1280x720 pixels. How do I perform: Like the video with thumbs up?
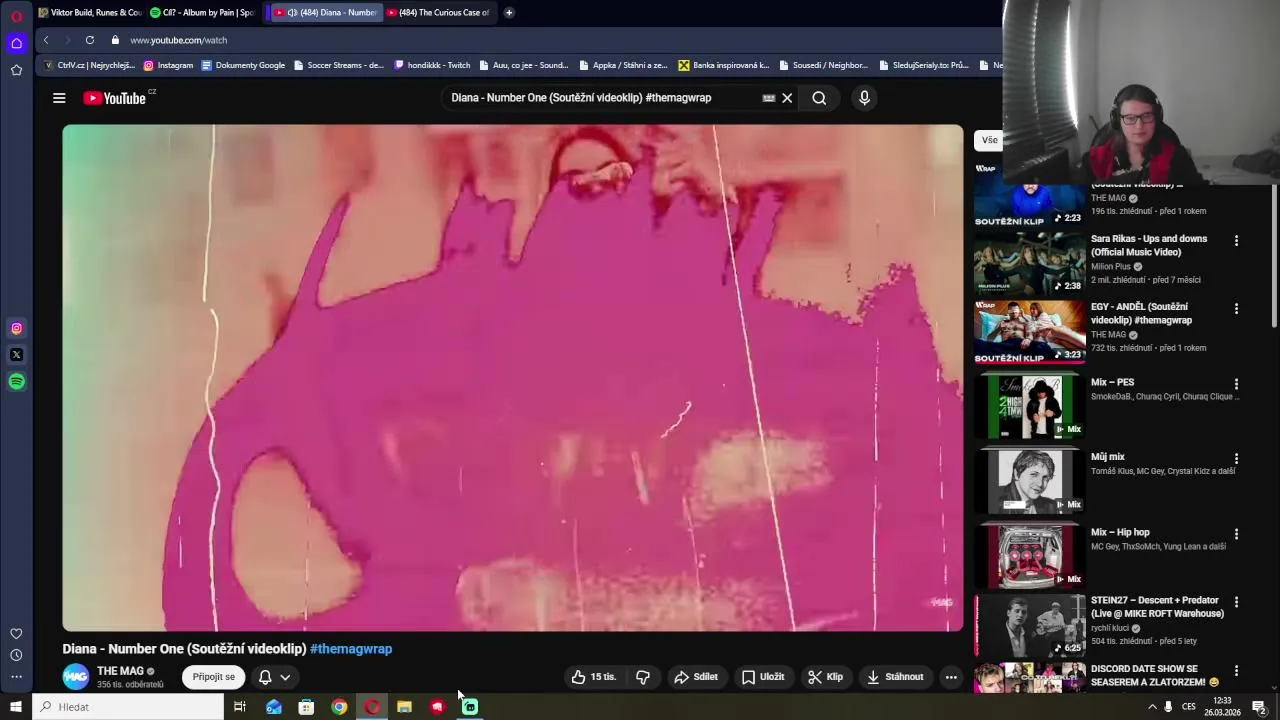[x=593, y=677]
